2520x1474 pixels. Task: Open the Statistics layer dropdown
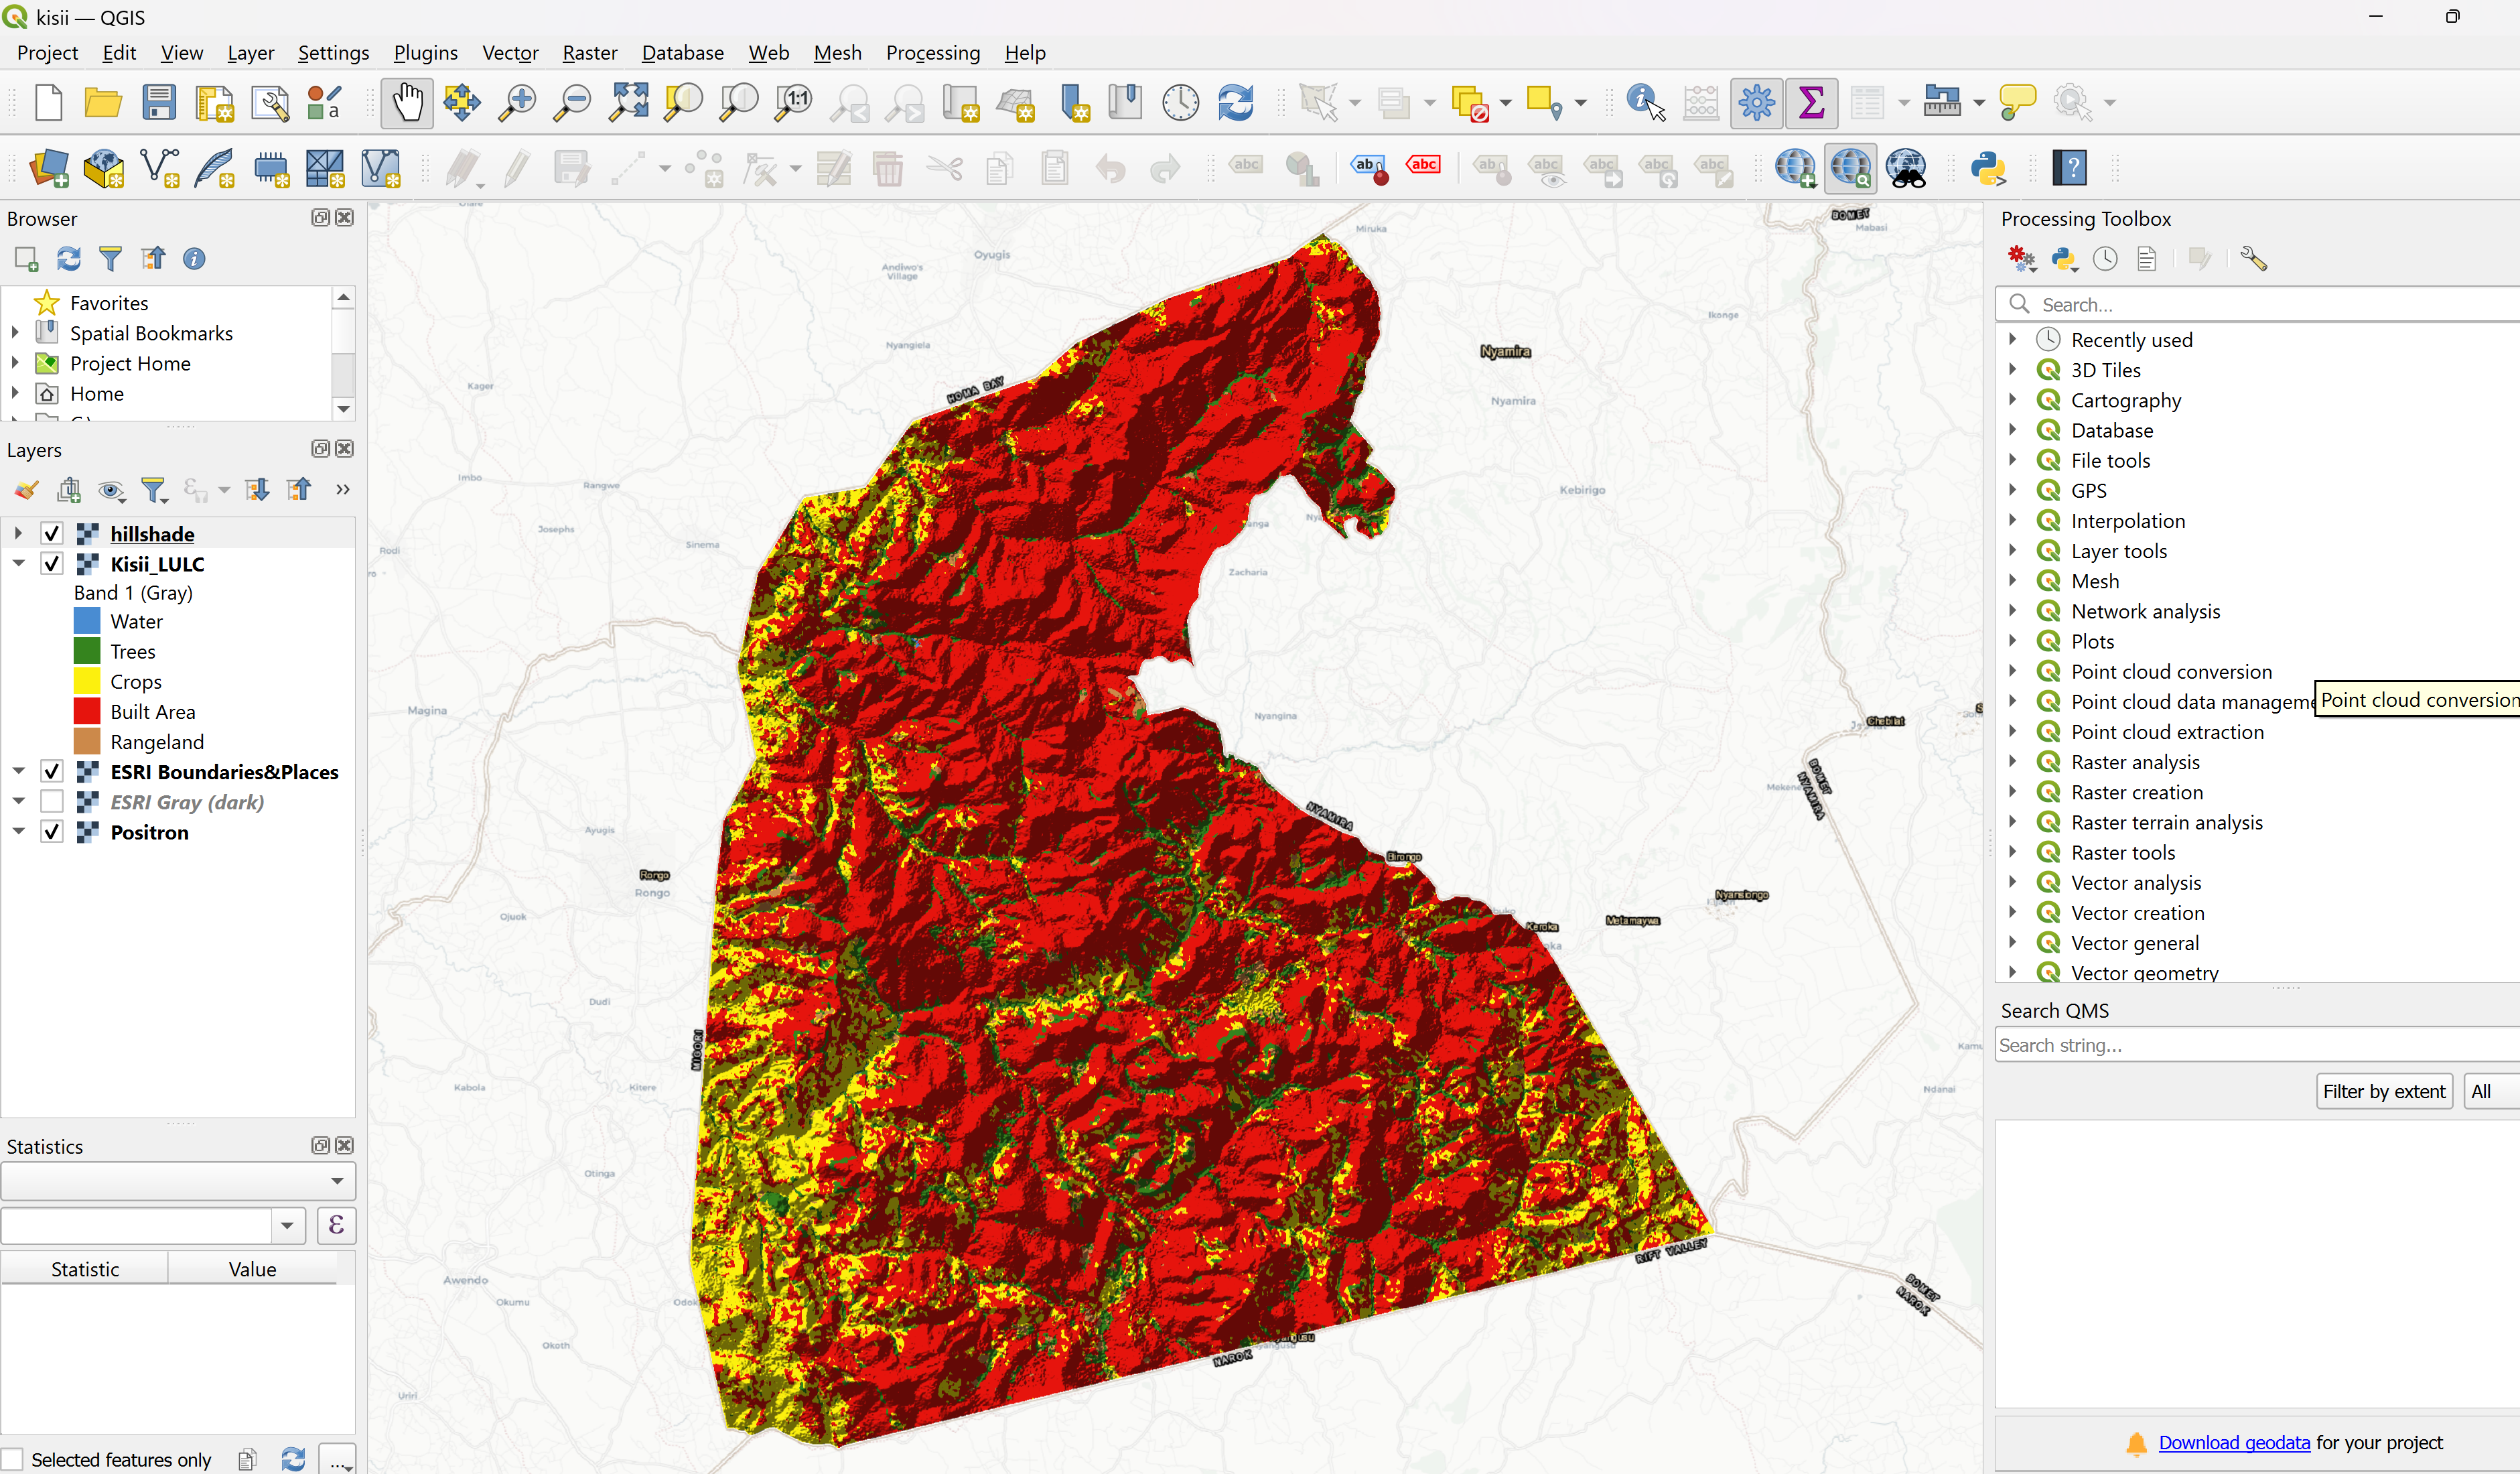tap(178, 1181)
